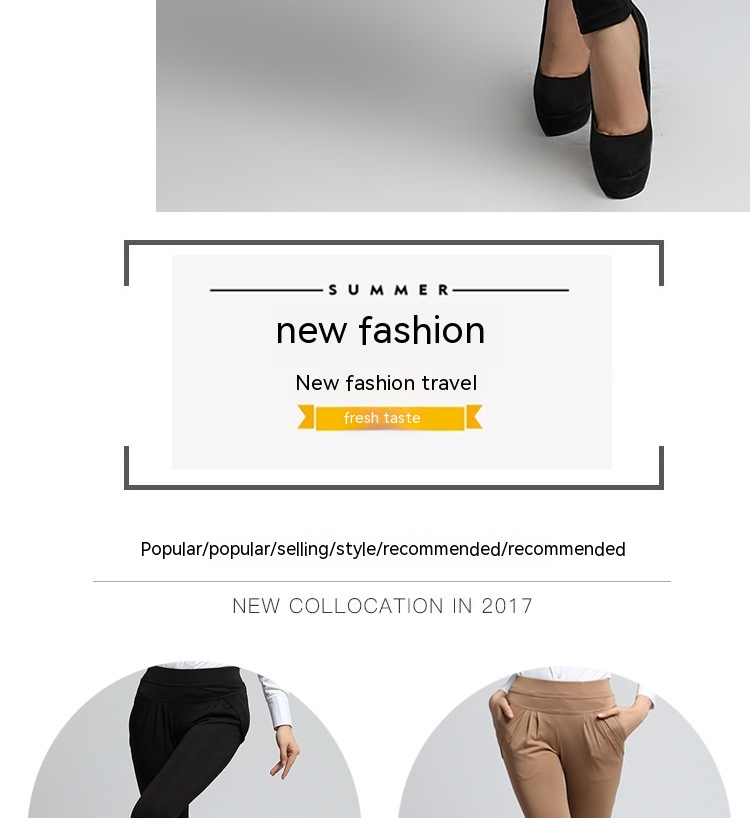Click the 'NEW COLLOCATION IN 2017' heading
Viewport: 750px width, 818px height.
[x=382, y=606]
